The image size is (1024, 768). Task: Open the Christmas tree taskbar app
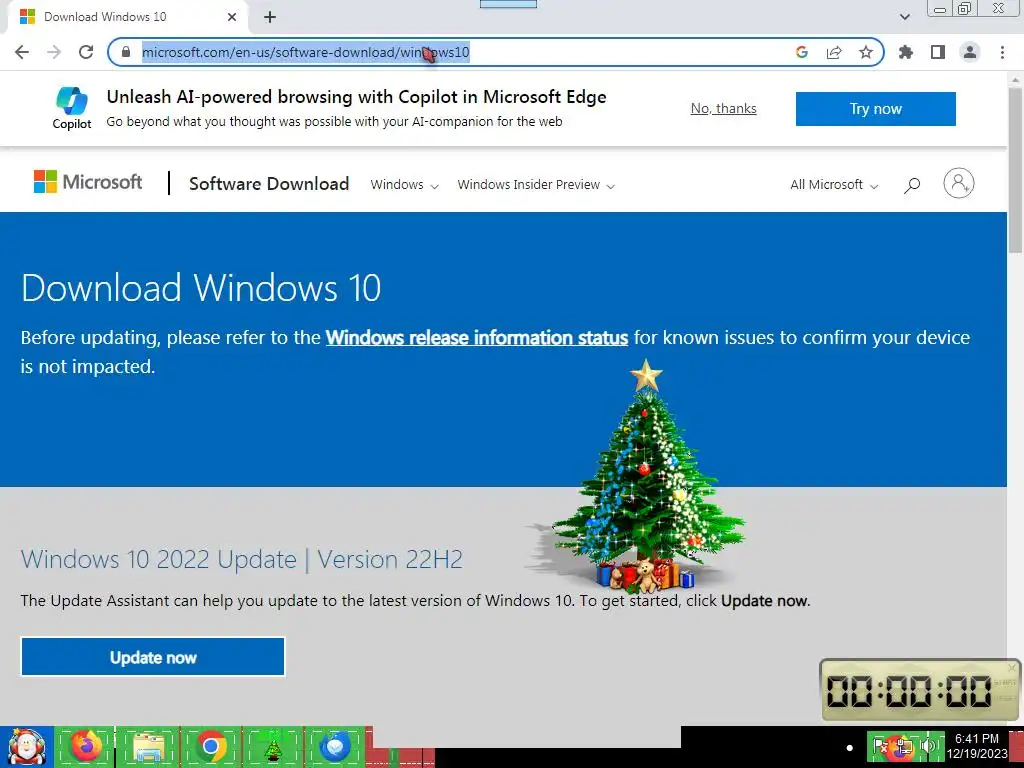[272, 746]
